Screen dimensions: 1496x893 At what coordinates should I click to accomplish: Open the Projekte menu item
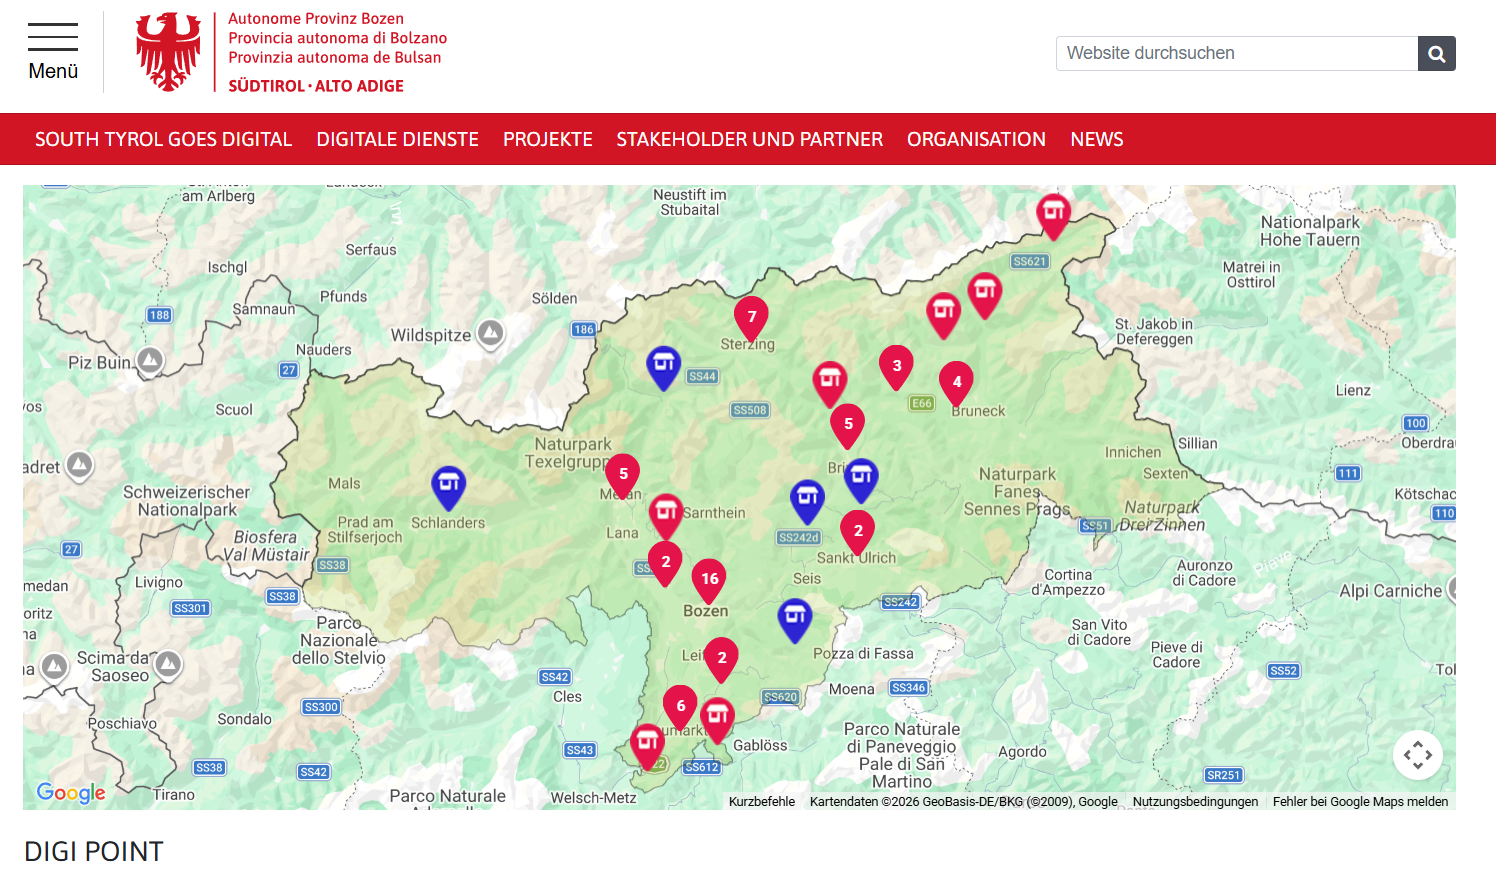(548, 139)
